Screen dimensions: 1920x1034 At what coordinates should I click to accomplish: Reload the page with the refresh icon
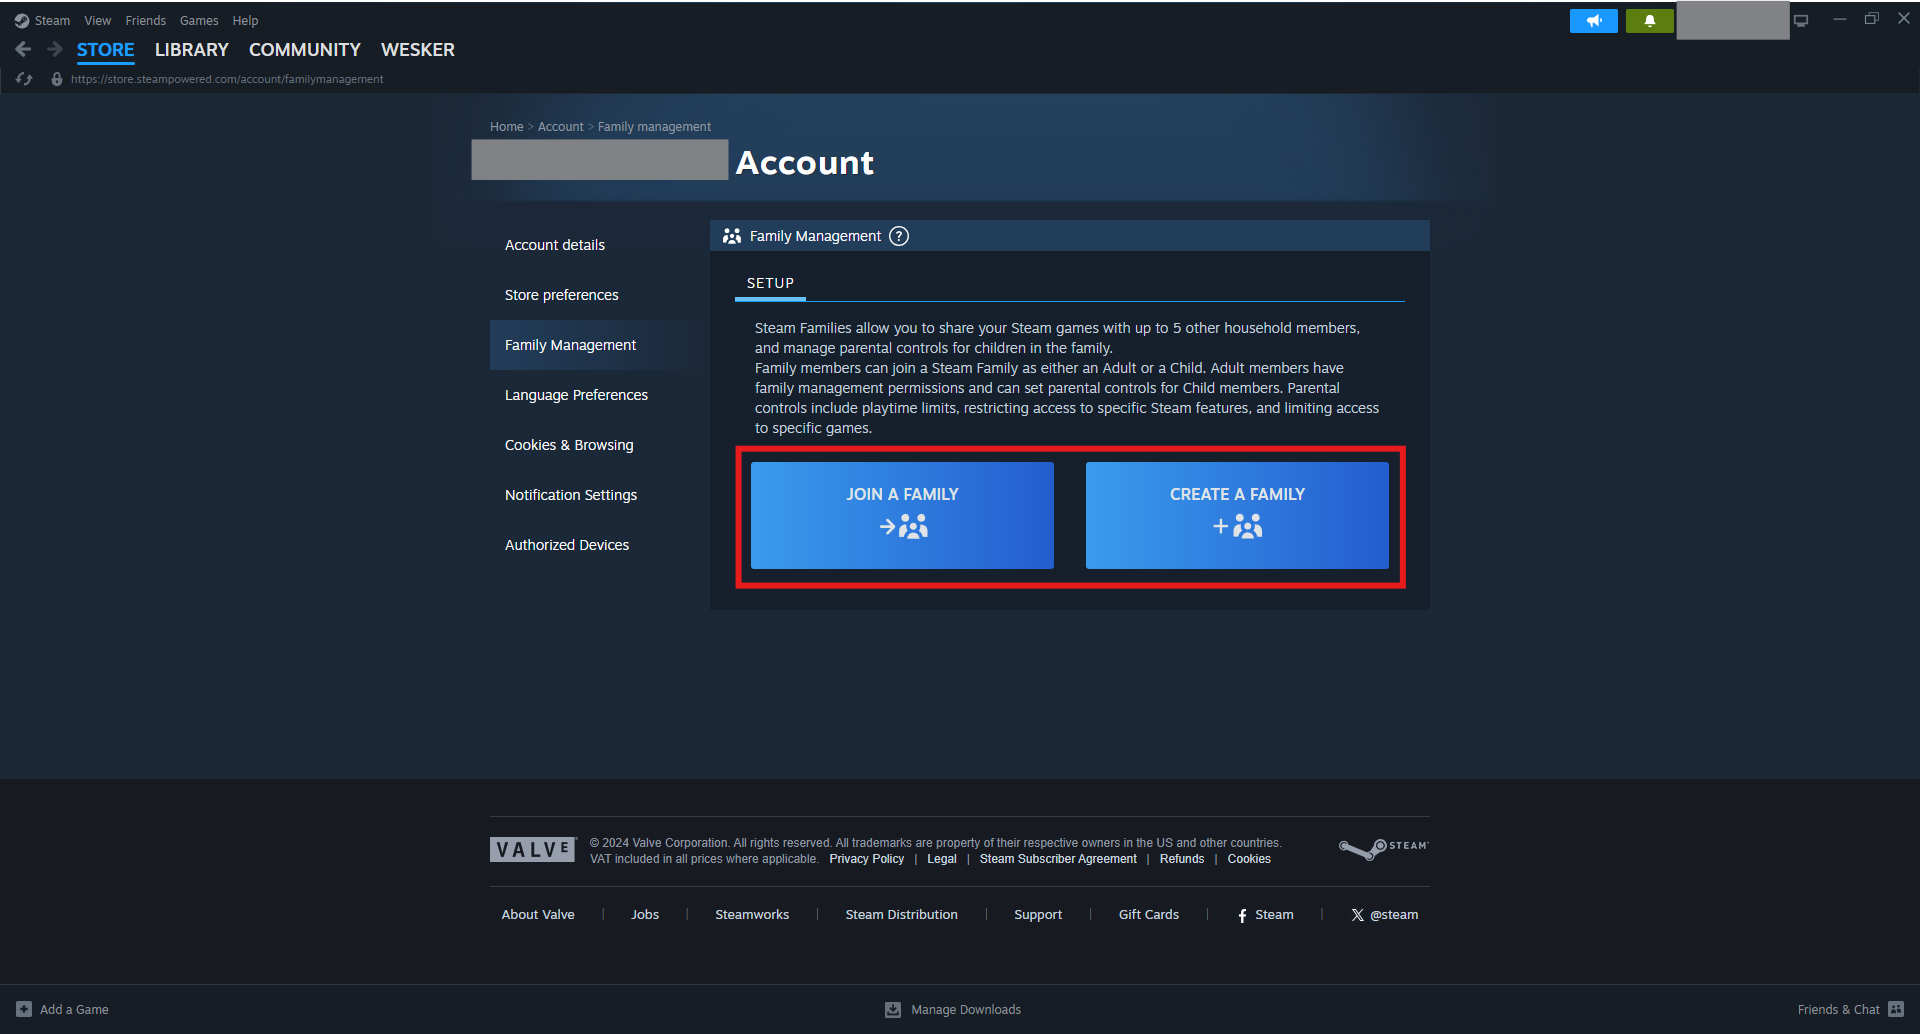coord(24,79)
